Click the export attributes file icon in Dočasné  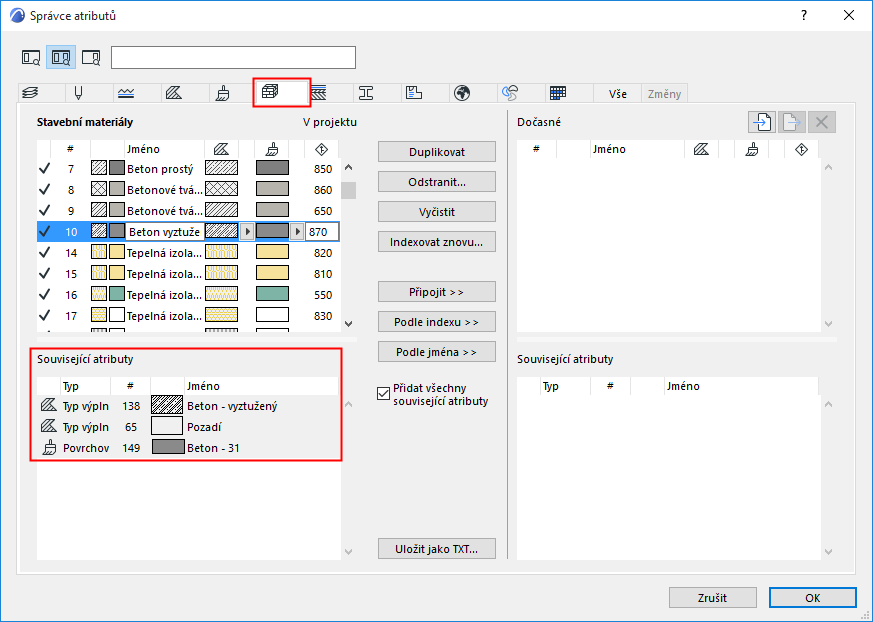[792, 122]
